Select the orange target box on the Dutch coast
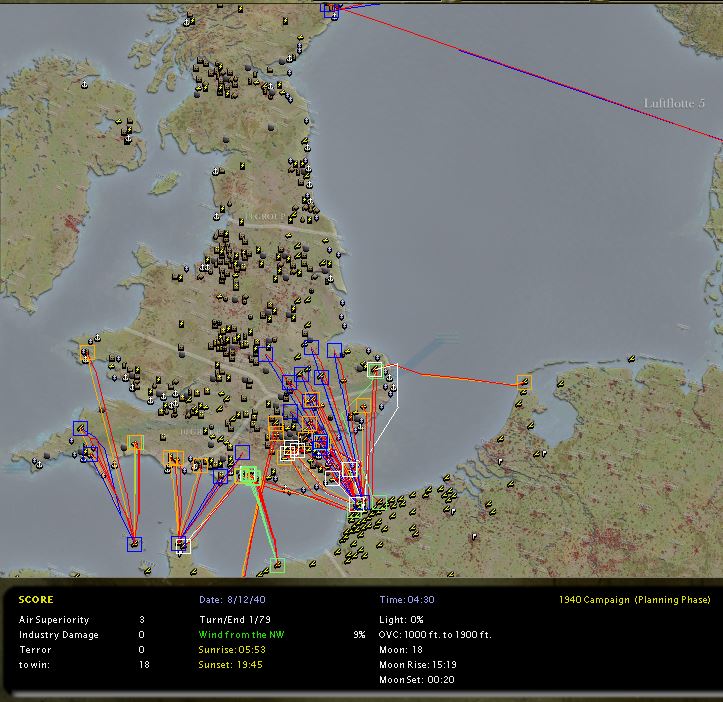This screenshot has width=723, height=702. (524, 382)
